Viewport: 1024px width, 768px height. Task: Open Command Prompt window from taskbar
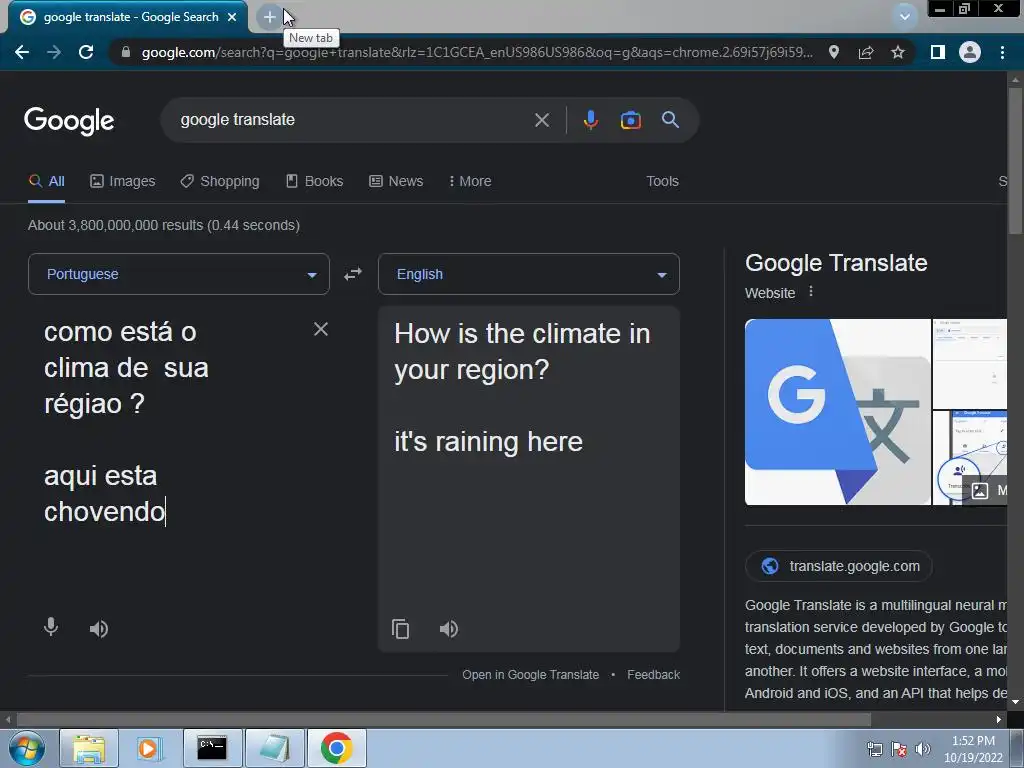[212, 748]
